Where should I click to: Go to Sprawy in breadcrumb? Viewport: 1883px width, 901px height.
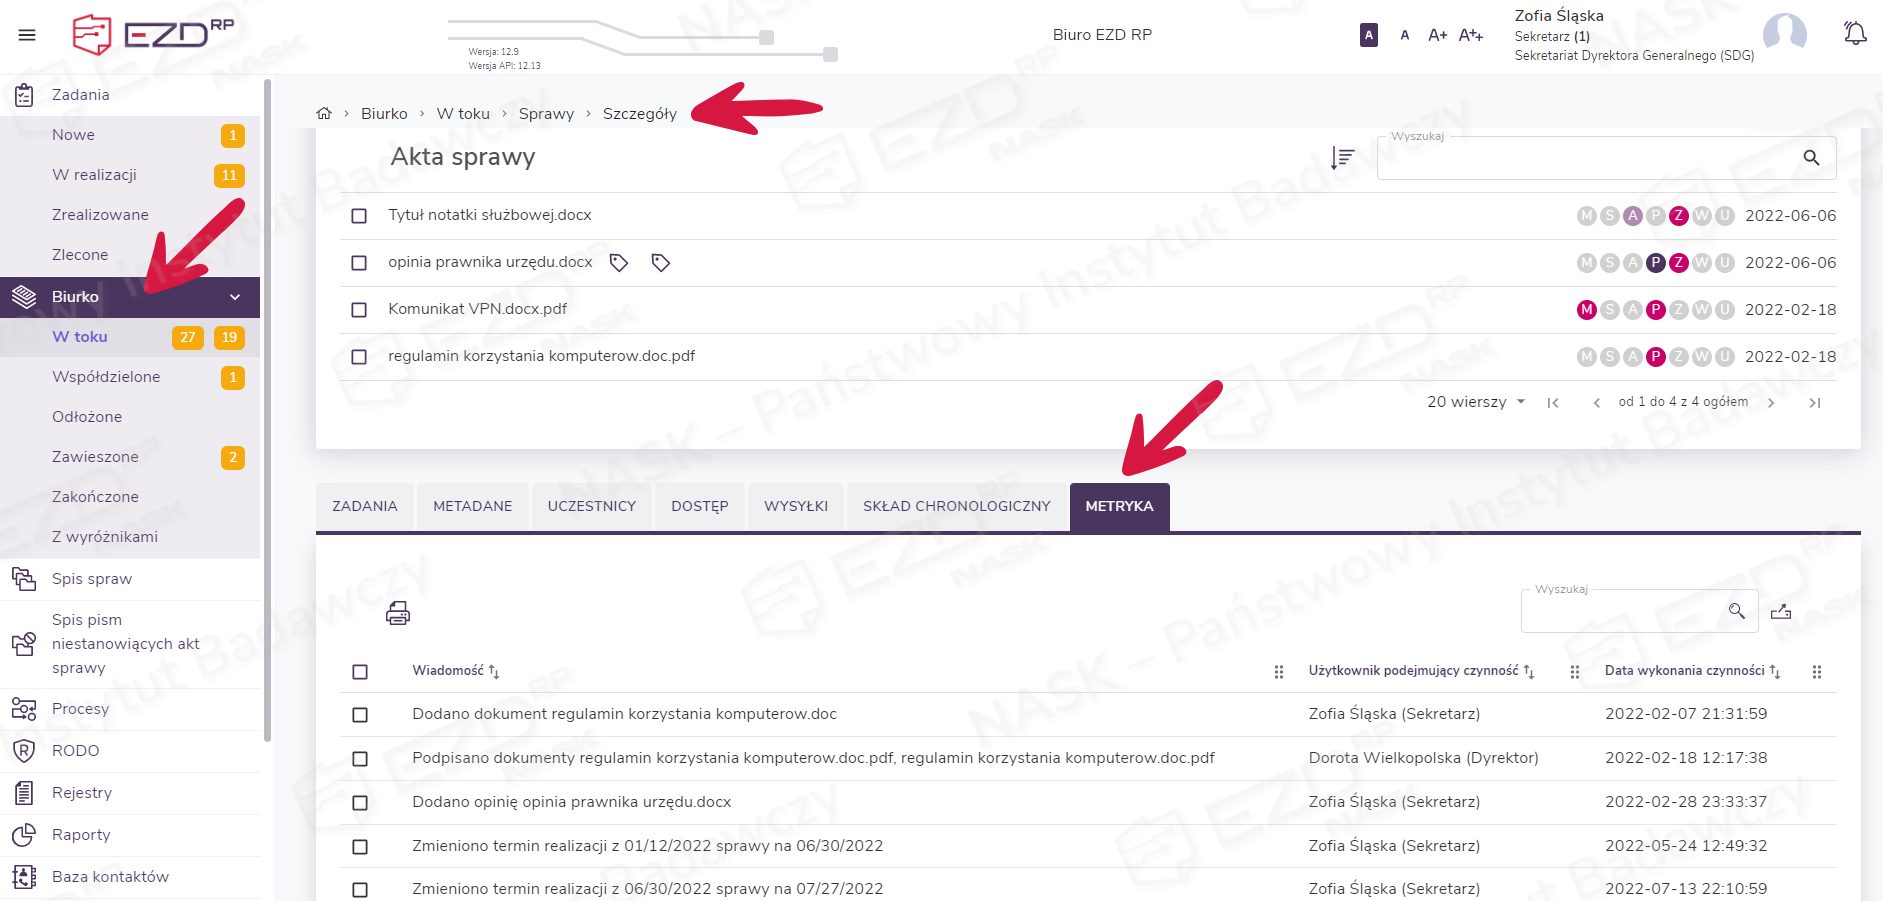546,114
